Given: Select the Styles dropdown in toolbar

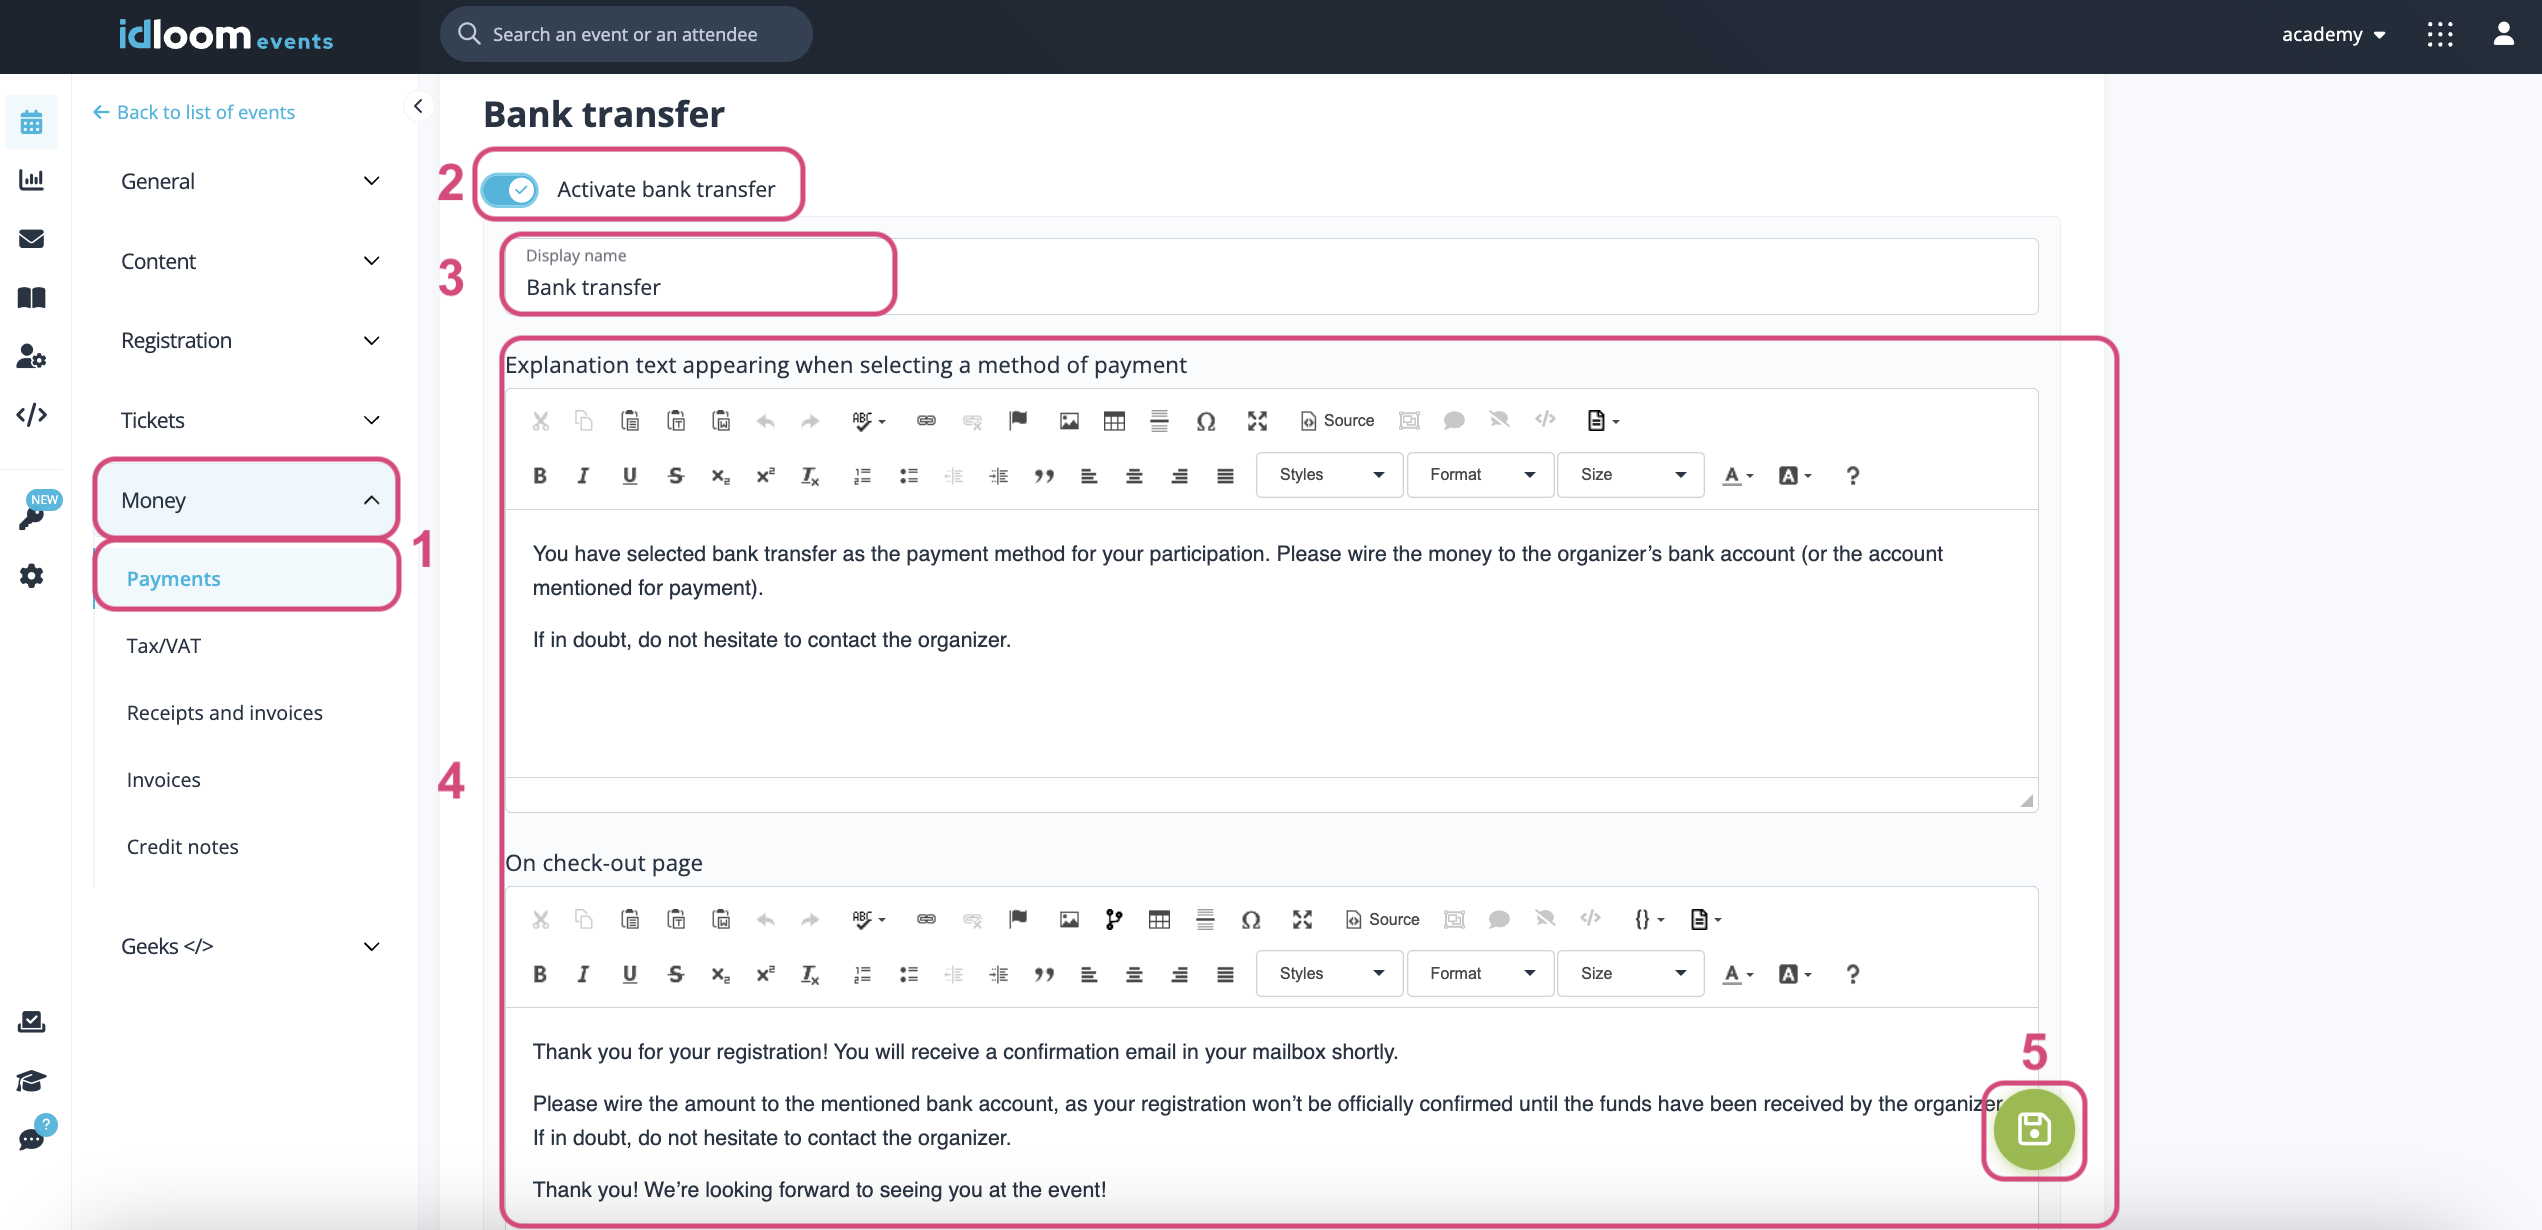Looking at the screenshot, I should tap(1331, 475).
